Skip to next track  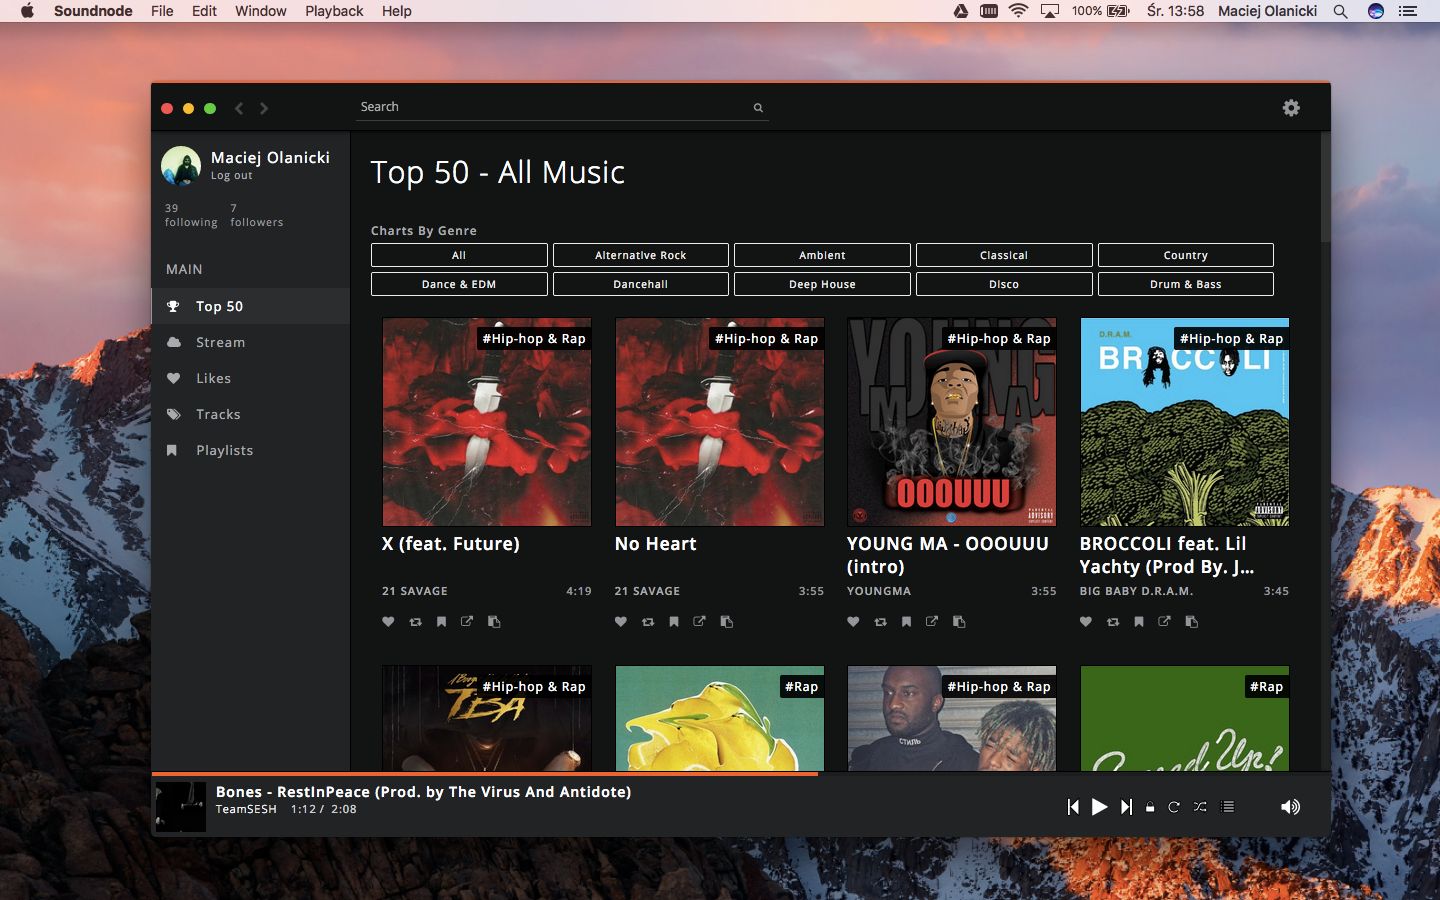1126,807
